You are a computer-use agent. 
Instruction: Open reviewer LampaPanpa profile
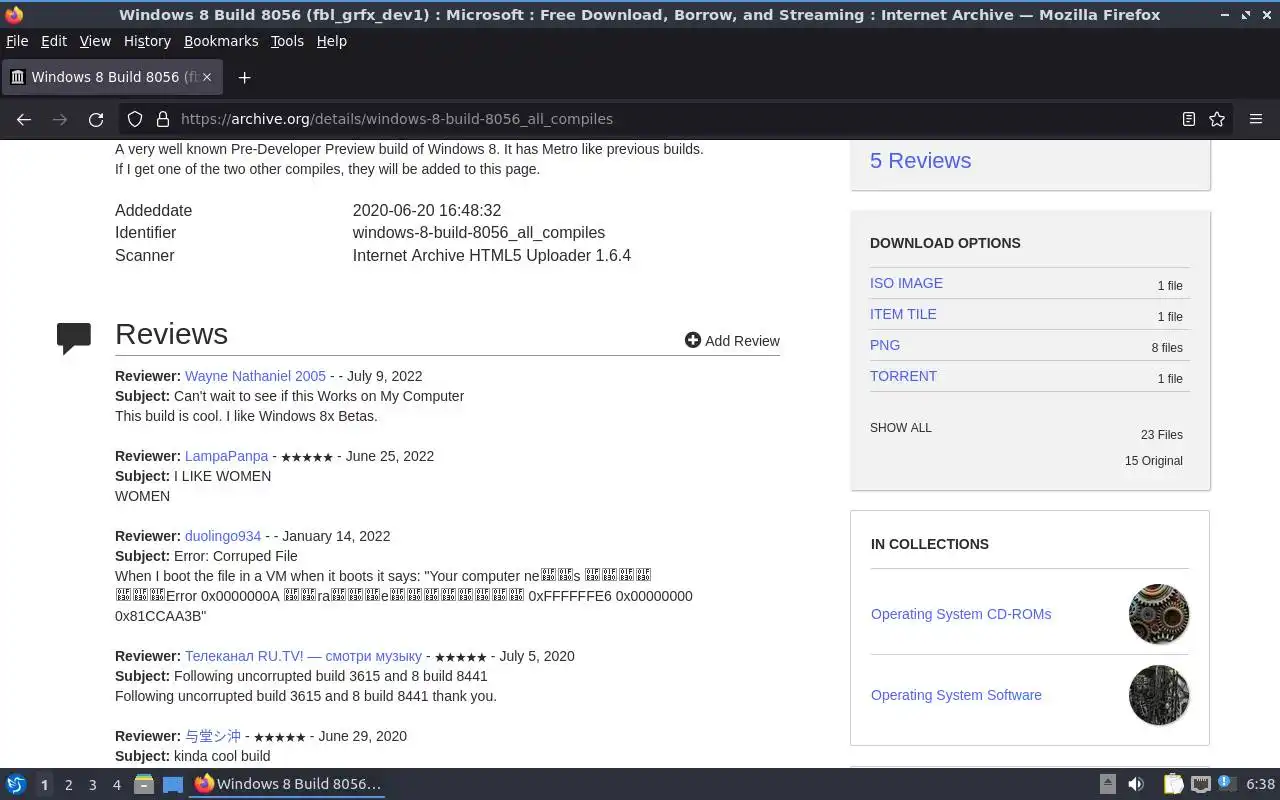pos(227,456)
